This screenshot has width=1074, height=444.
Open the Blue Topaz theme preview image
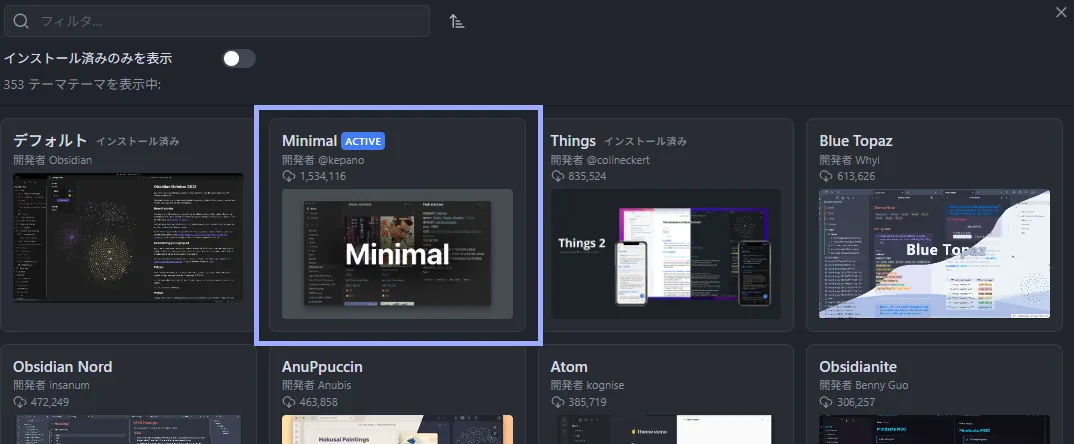point(934,254)
